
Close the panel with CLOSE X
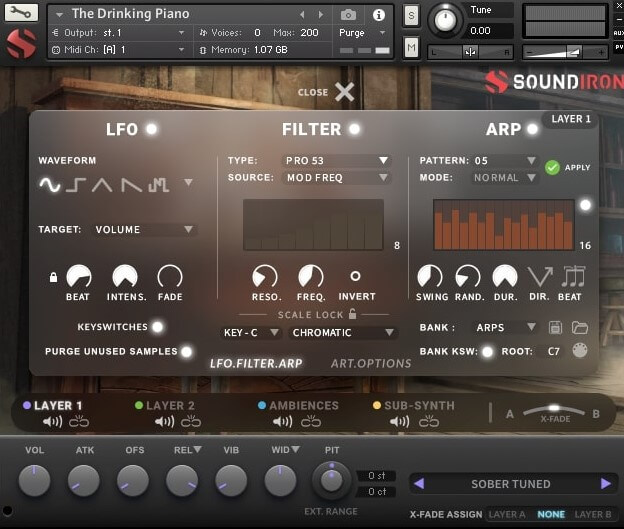tap(343, 92)
